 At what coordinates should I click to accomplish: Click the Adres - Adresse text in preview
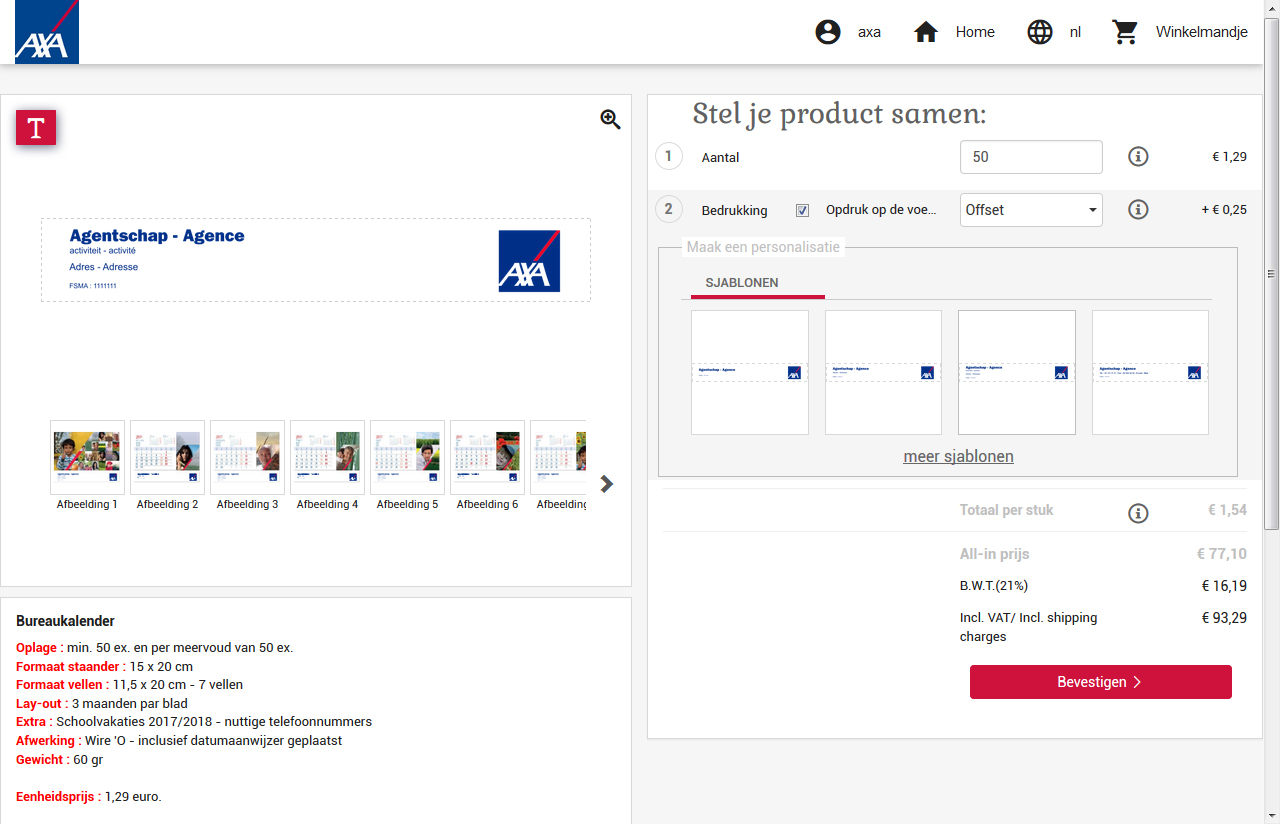pyautogui.click(x=104, y=267)
